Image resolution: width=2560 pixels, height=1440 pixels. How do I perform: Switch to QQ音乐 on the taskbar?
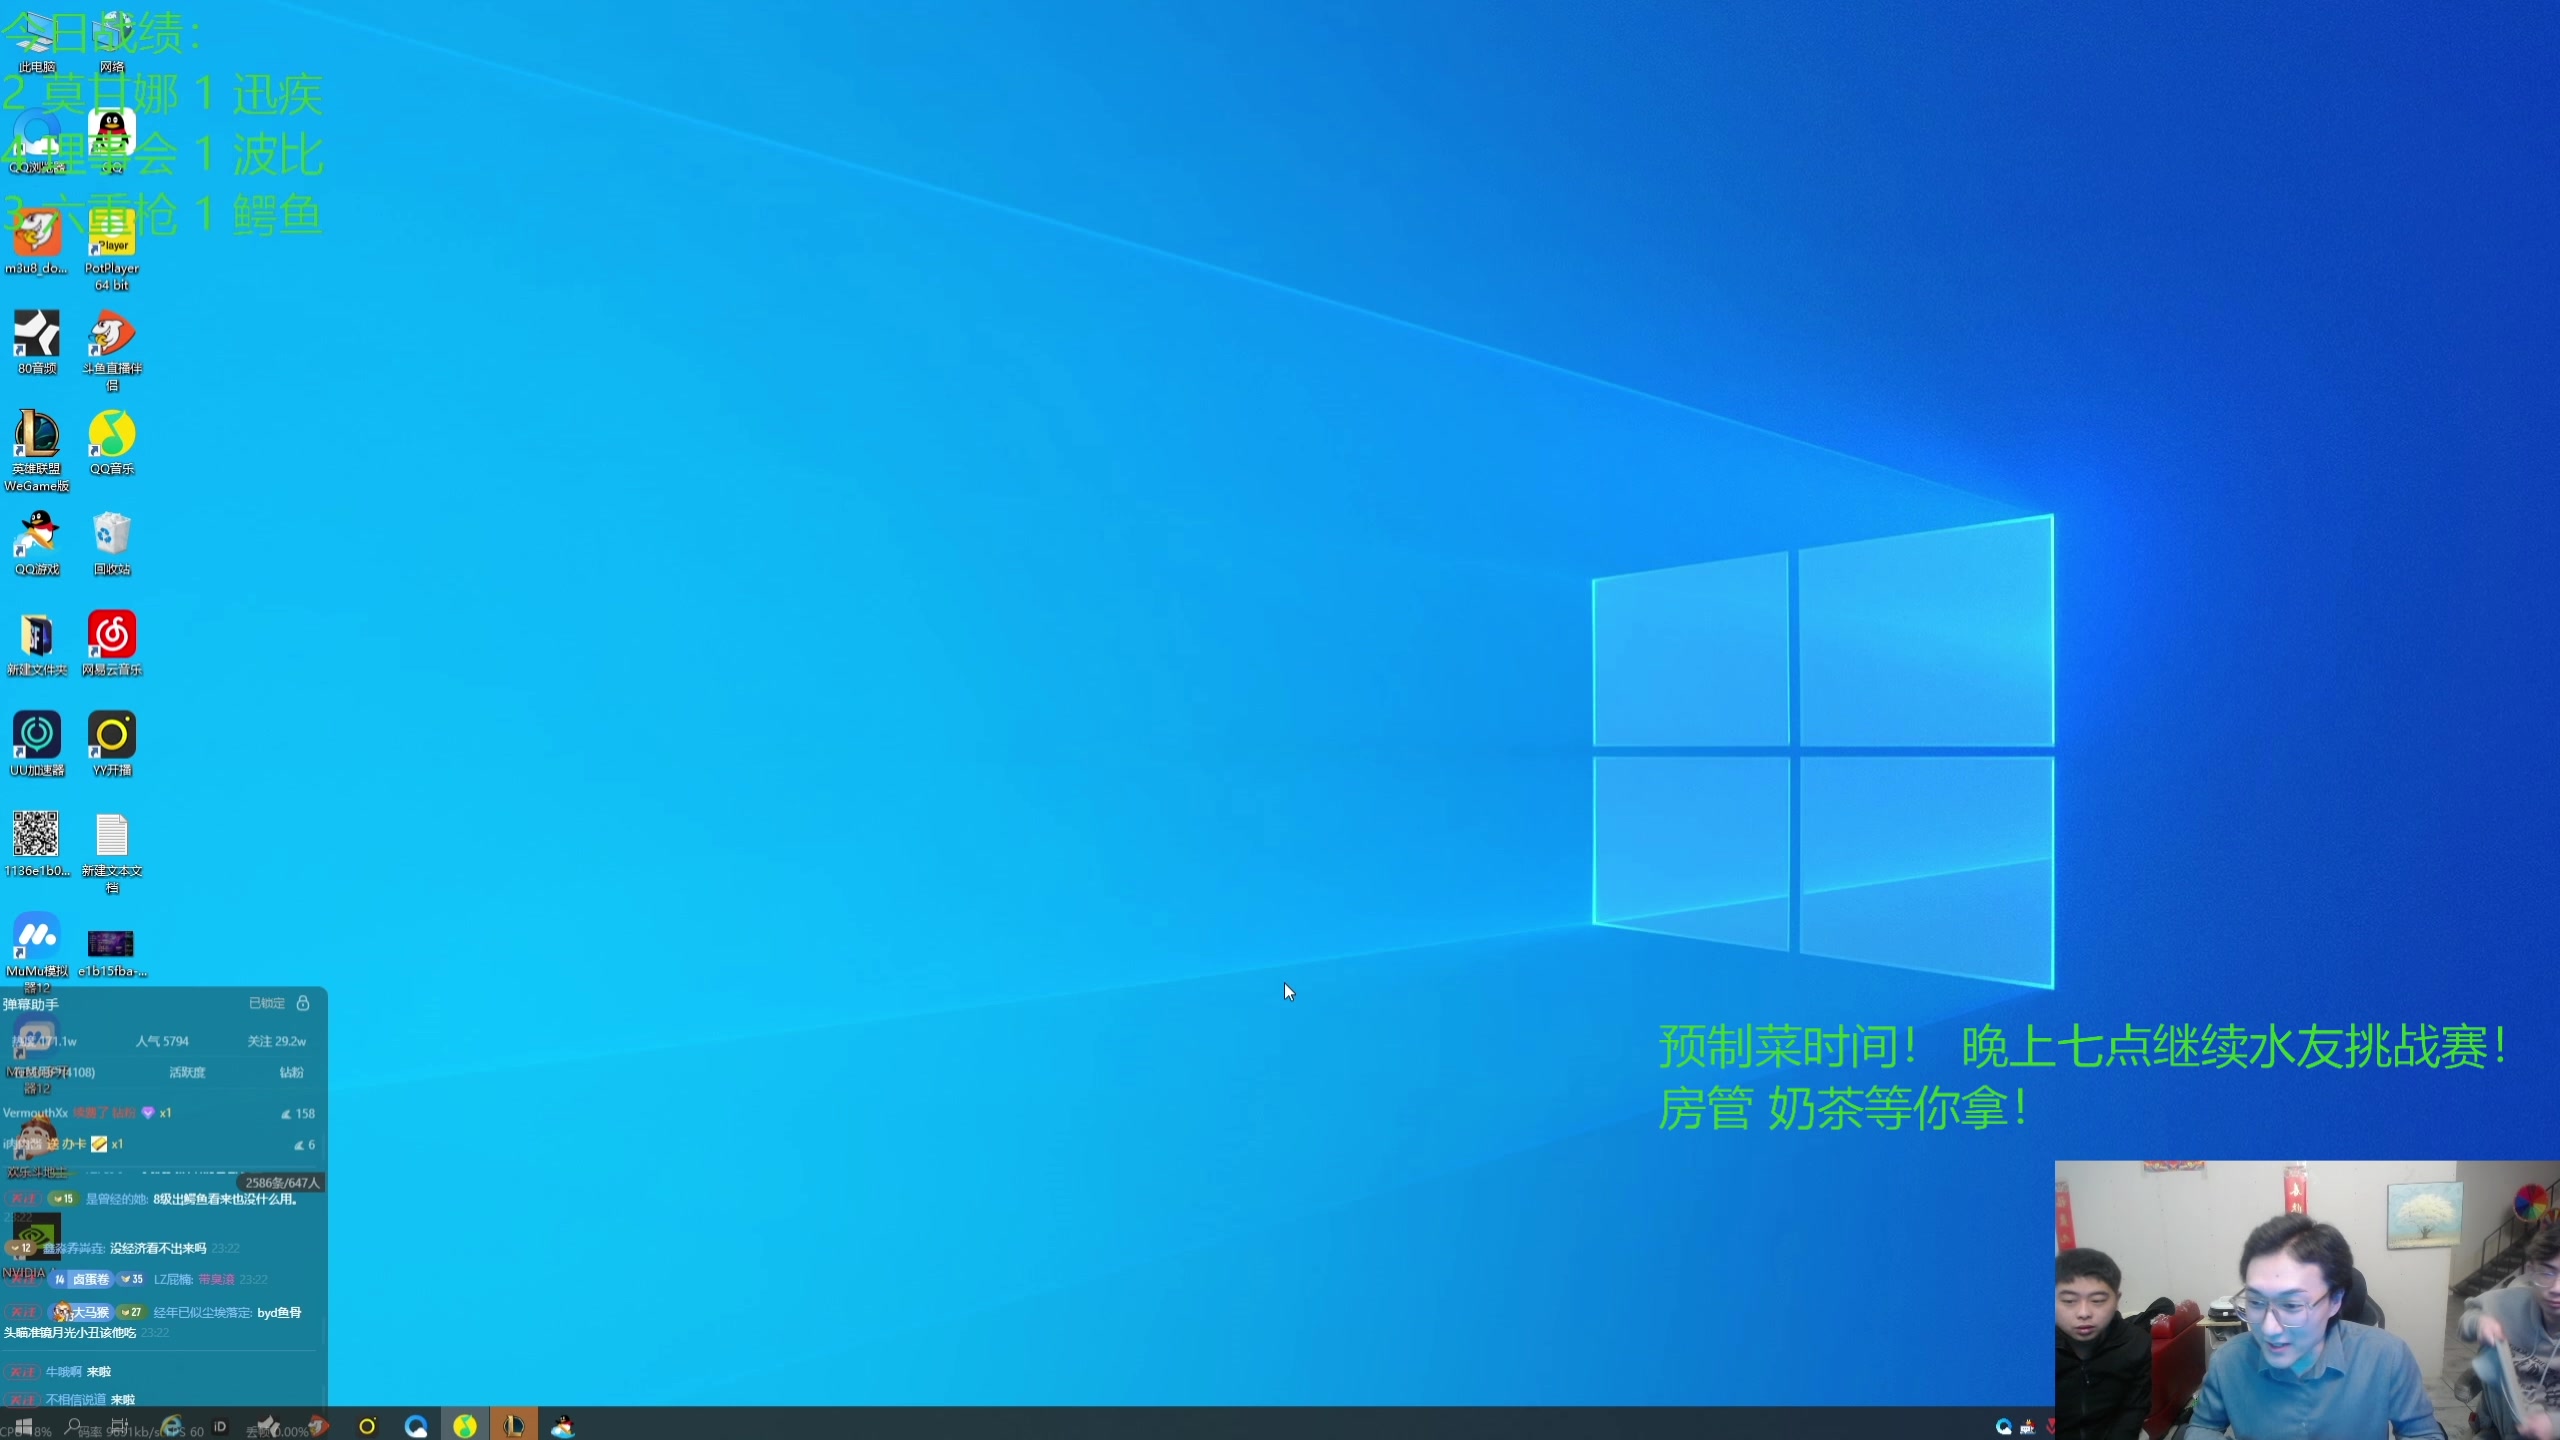click(465, 1426)
